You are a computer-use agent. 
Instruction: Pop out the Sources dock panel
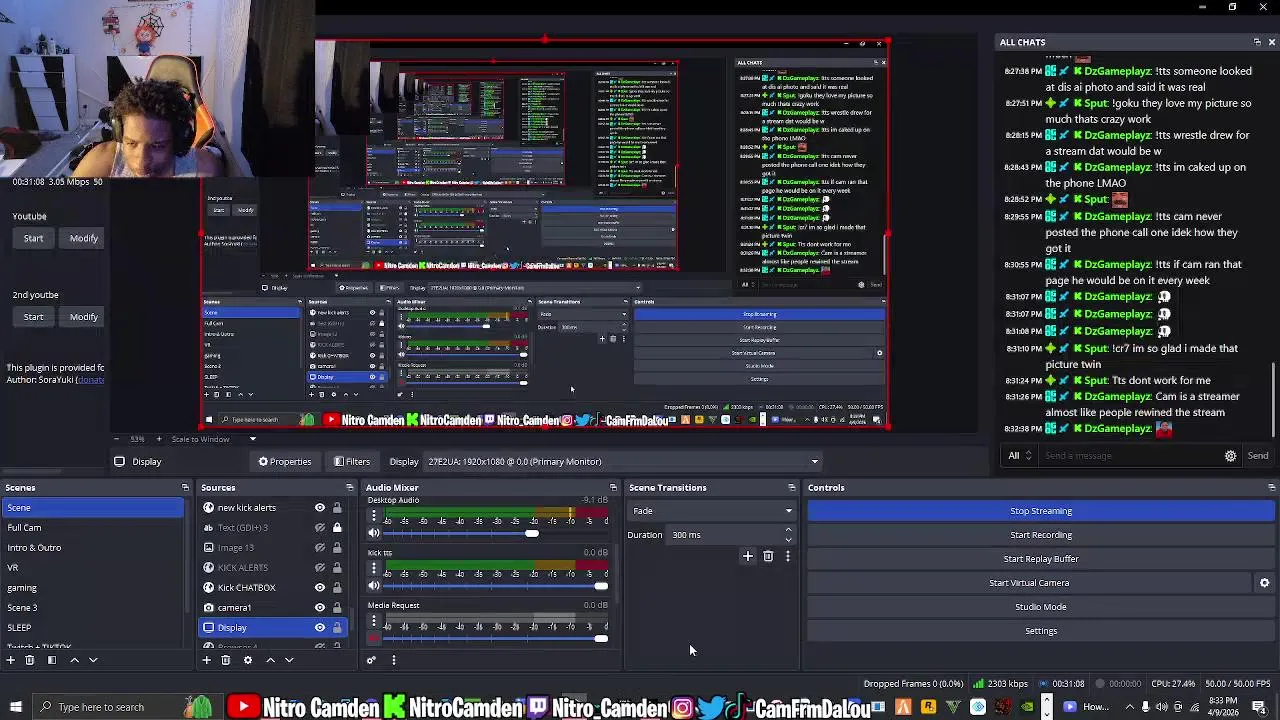click(350, 488)
